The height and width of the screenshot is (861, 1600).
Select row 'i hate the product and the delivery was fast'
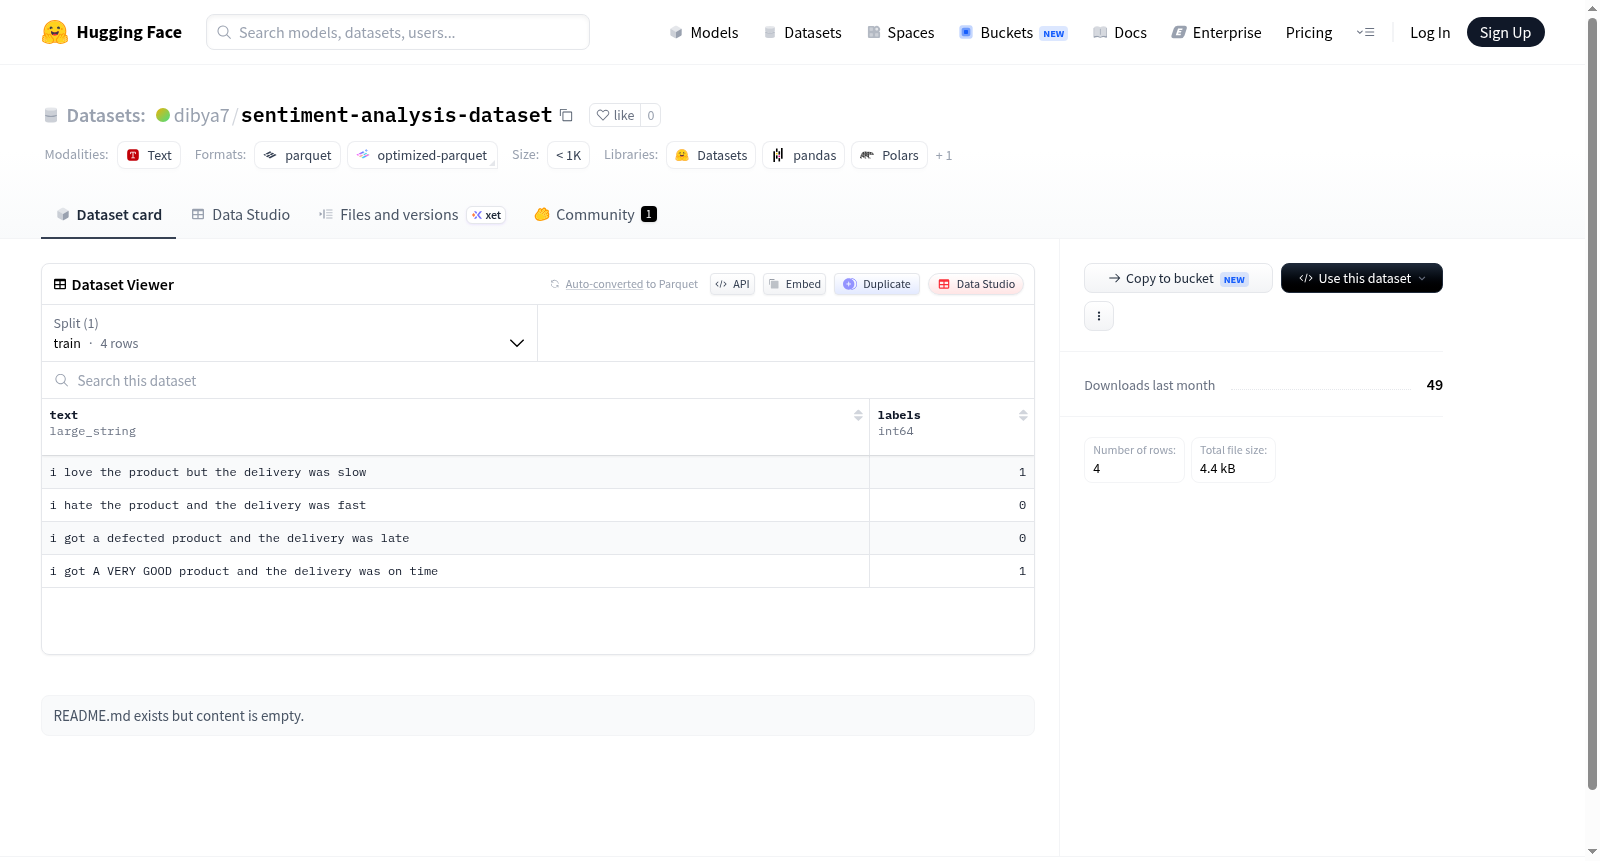pos(538,505)
